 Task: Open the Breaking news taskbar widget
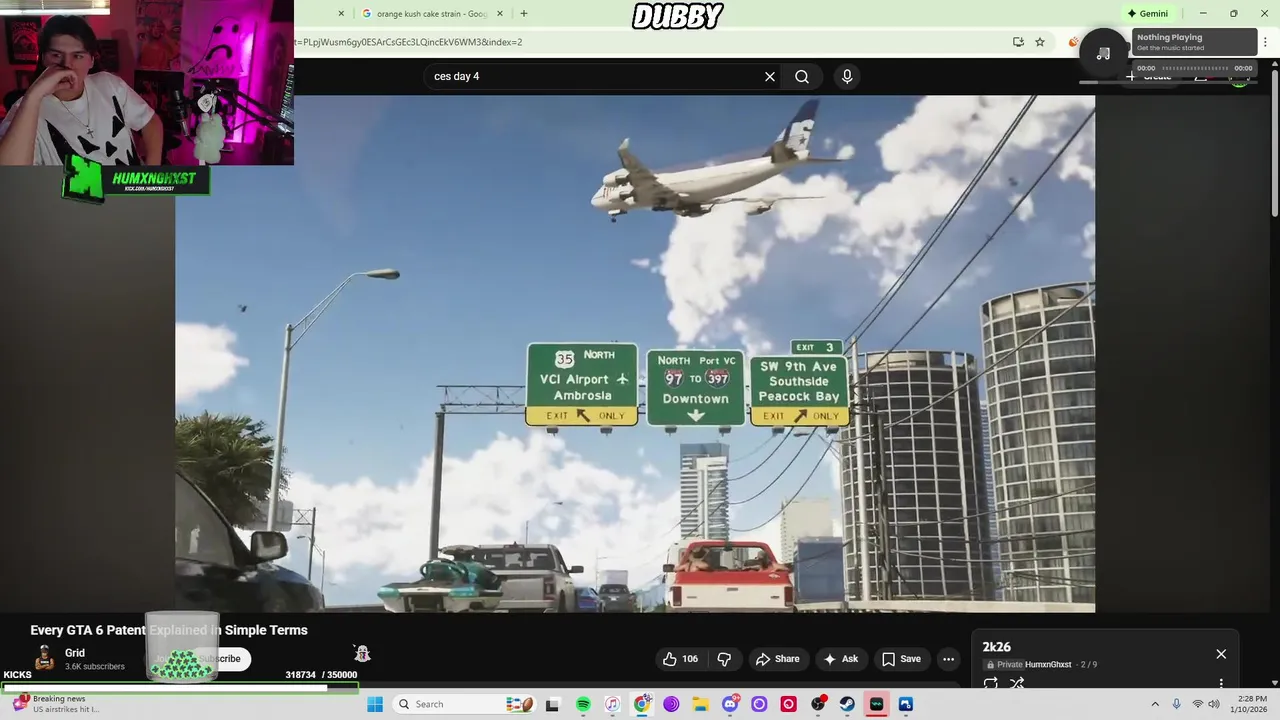tap(55, 704)
